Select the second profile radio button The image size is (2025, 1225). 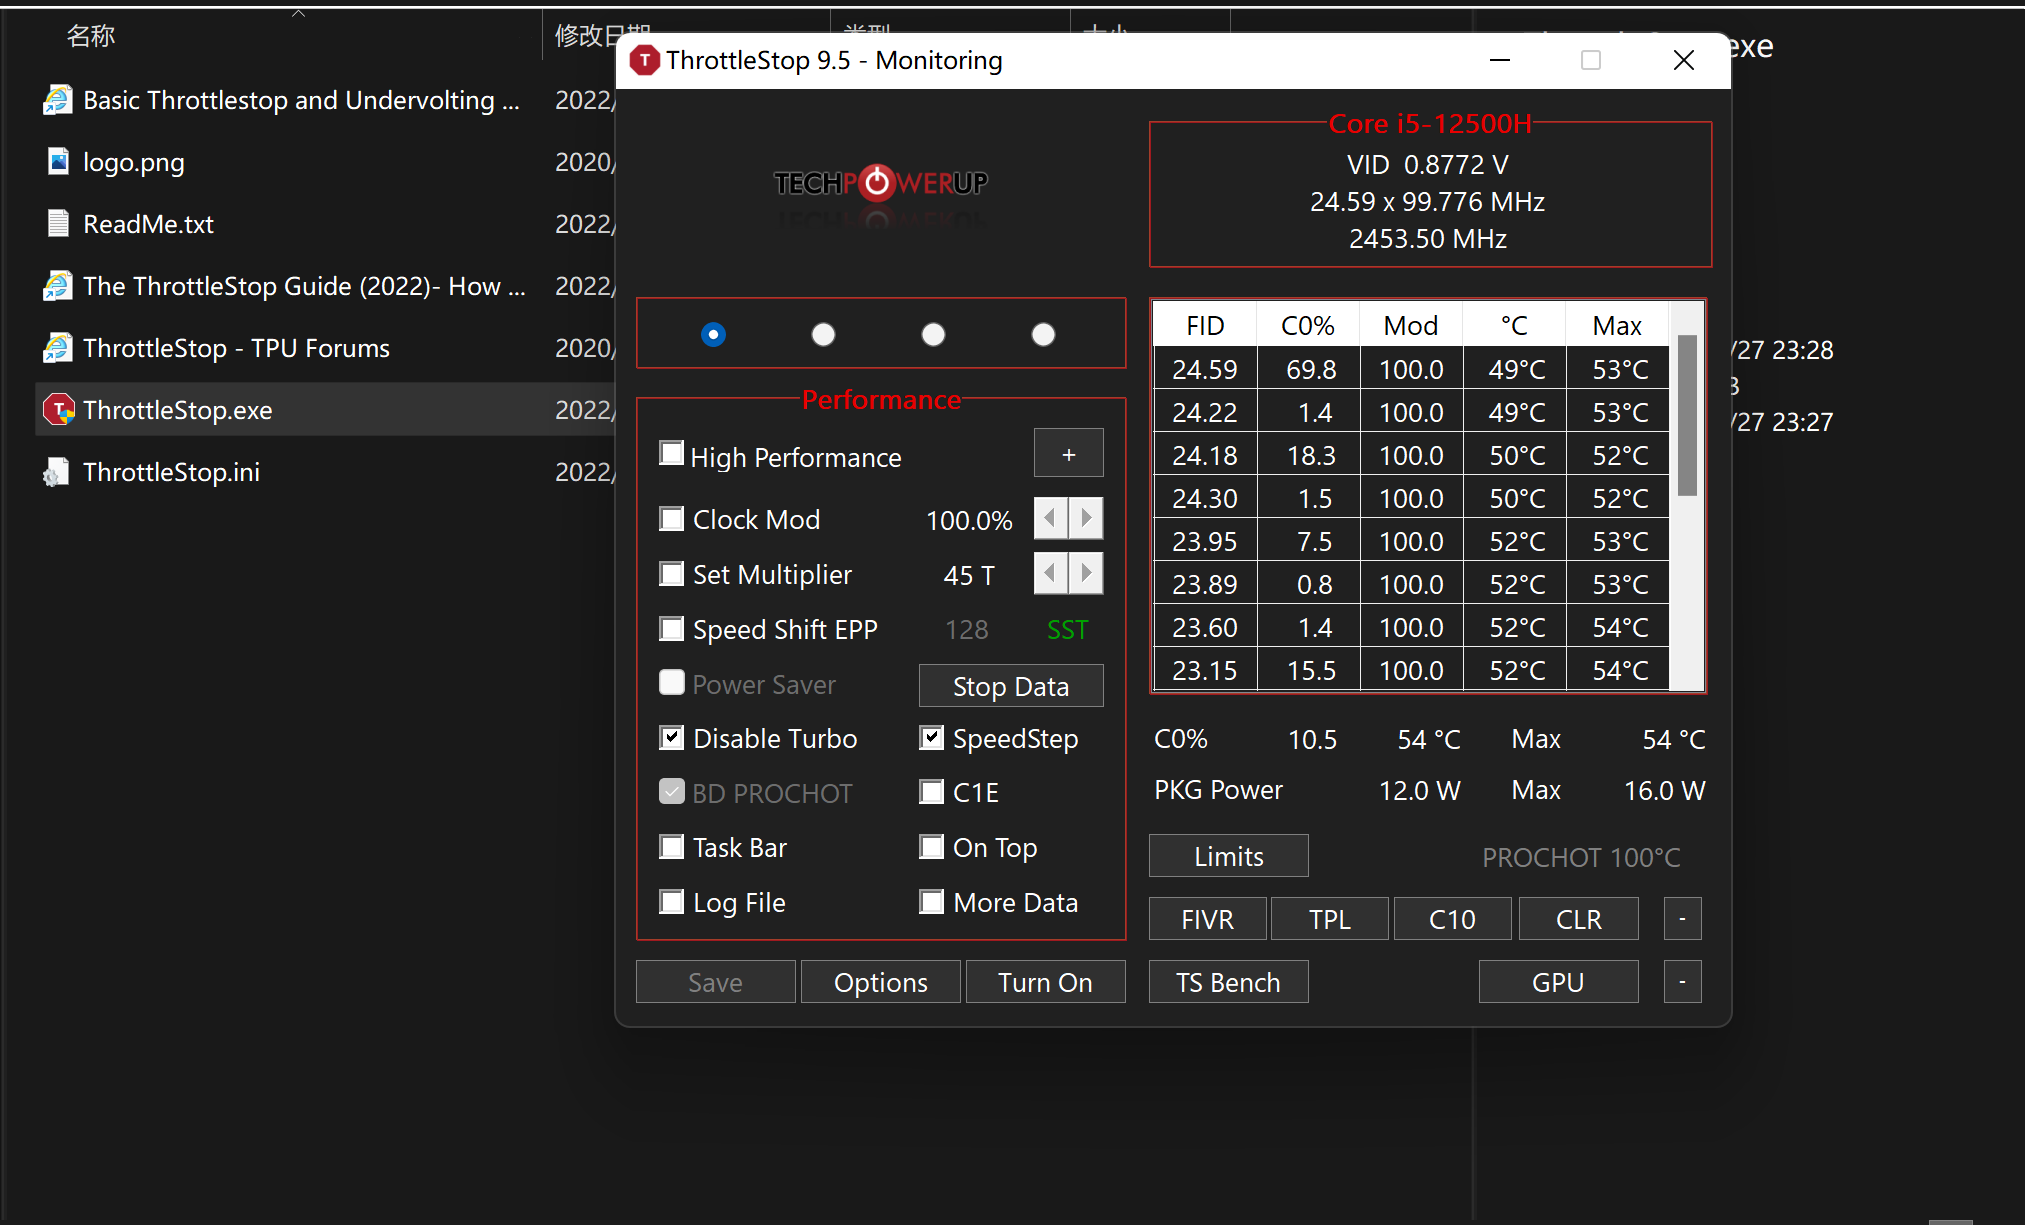click(x=823, y=334)
